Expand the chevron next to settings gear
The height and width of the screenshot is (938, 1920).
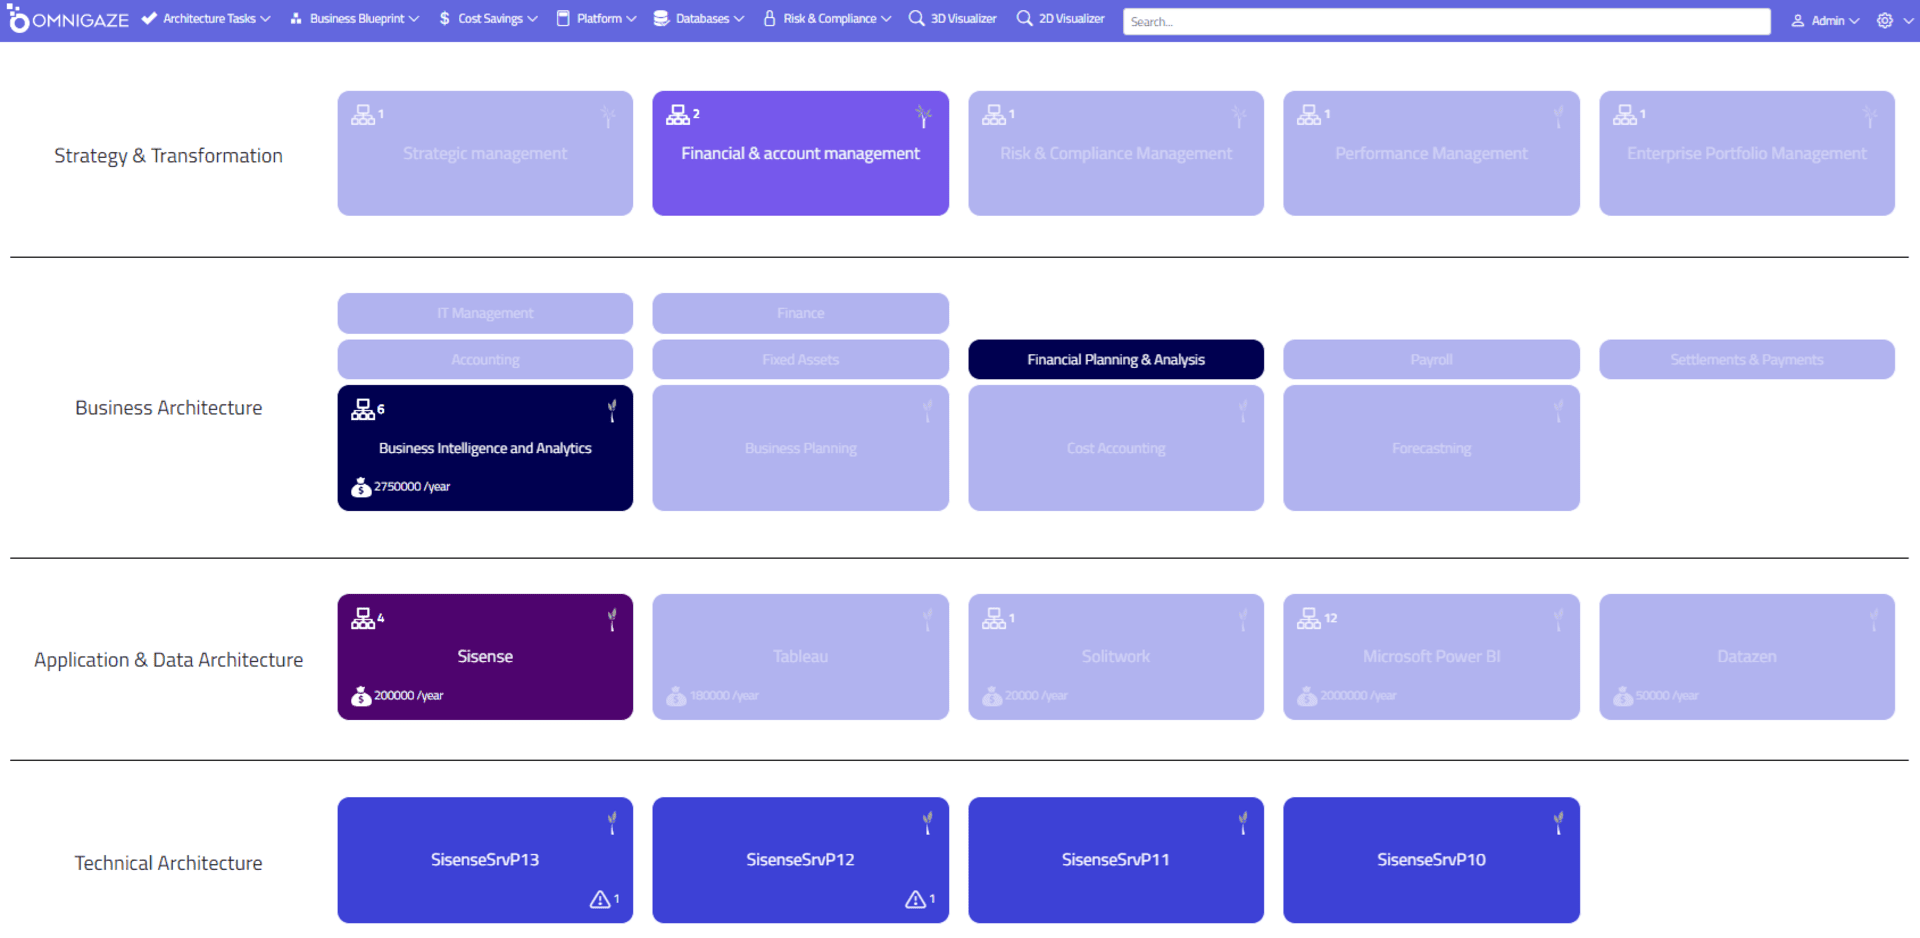[1908, 20]
